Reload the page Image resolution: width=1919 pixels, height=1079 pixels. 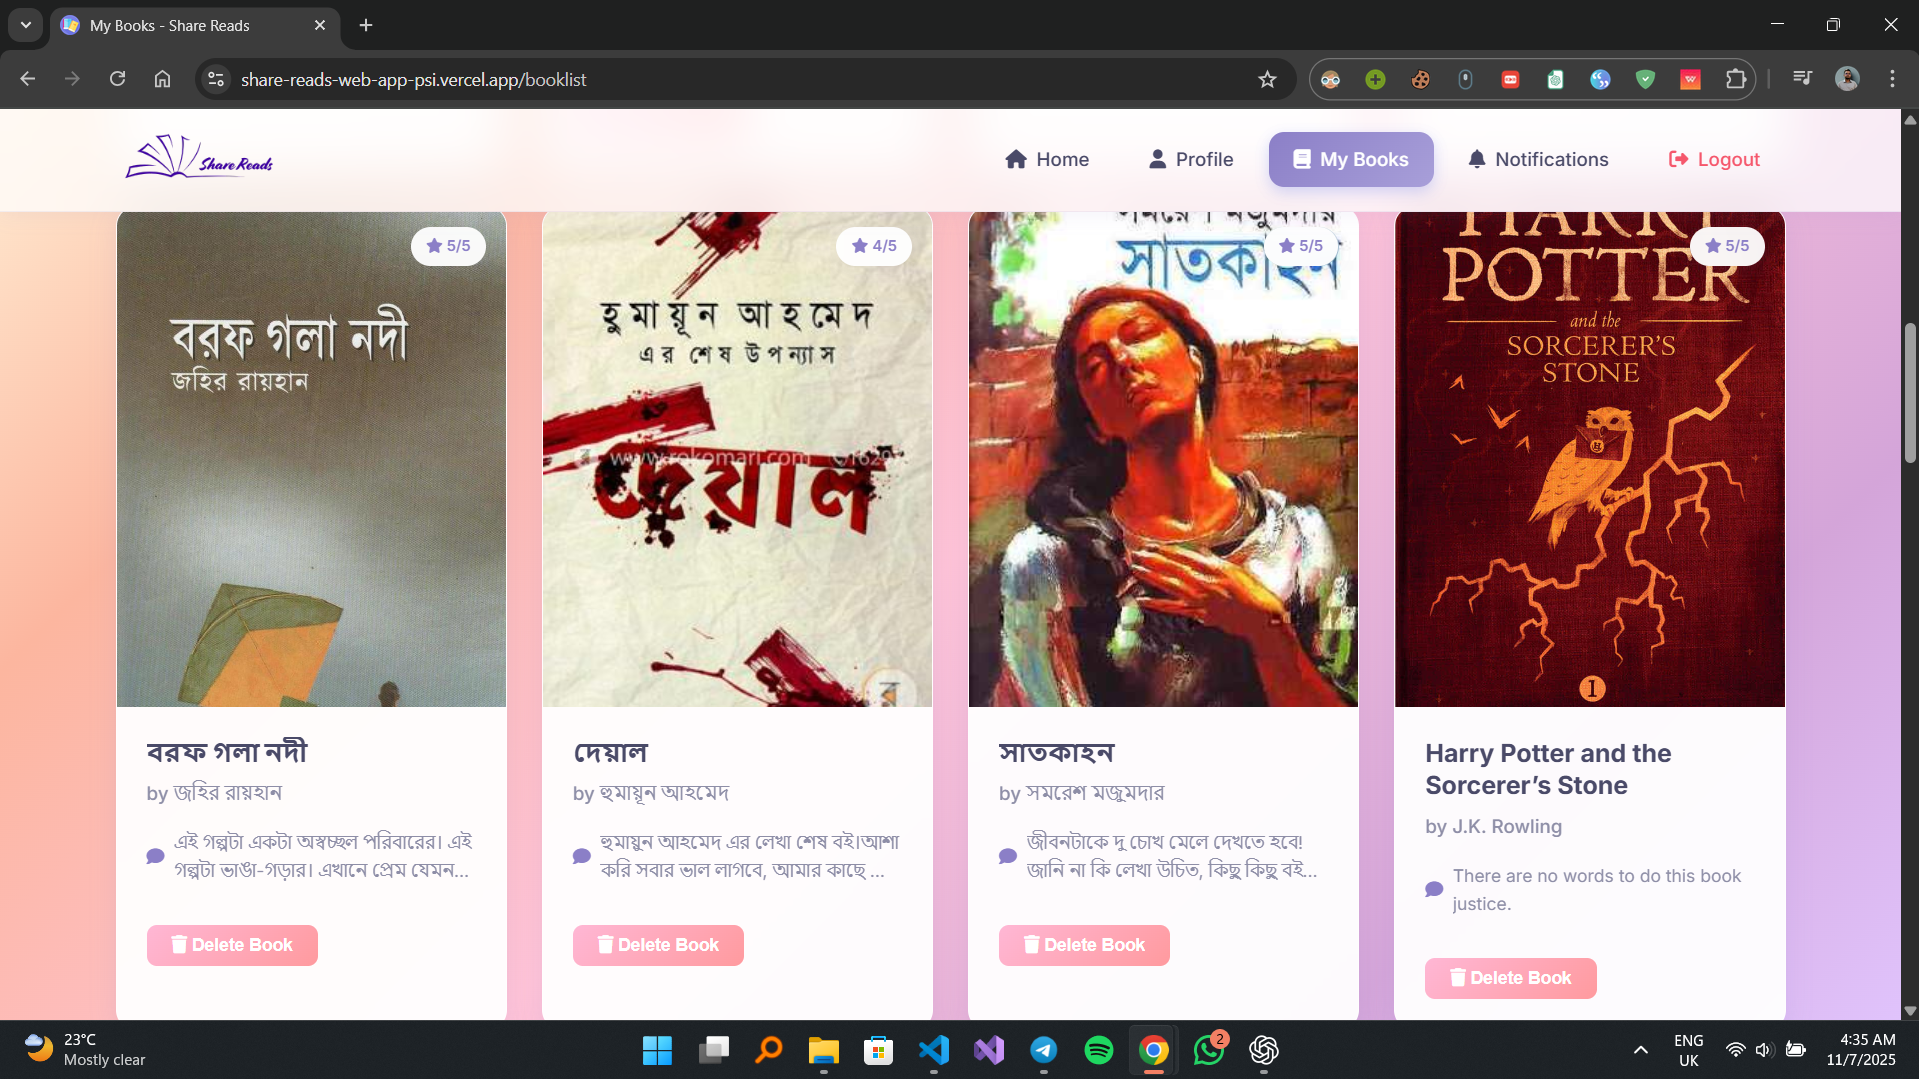click(117, 79)
